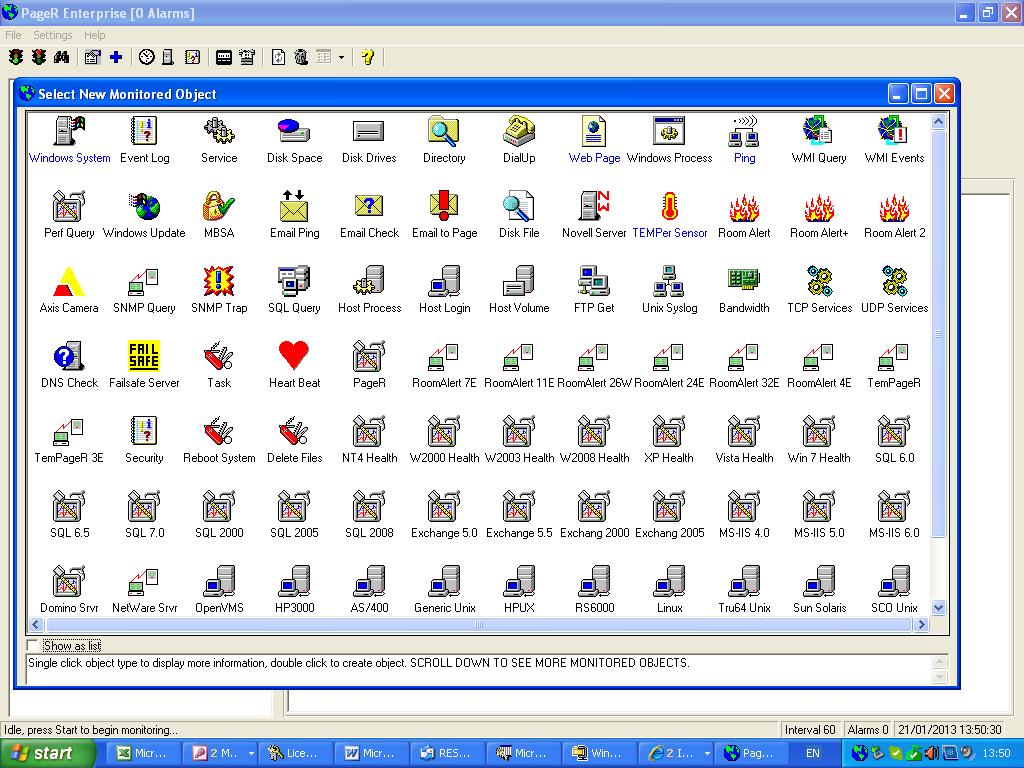The image size is (1024, 768).
Task: Click the object list scroll-up arrow
Action: pos(938,121)
